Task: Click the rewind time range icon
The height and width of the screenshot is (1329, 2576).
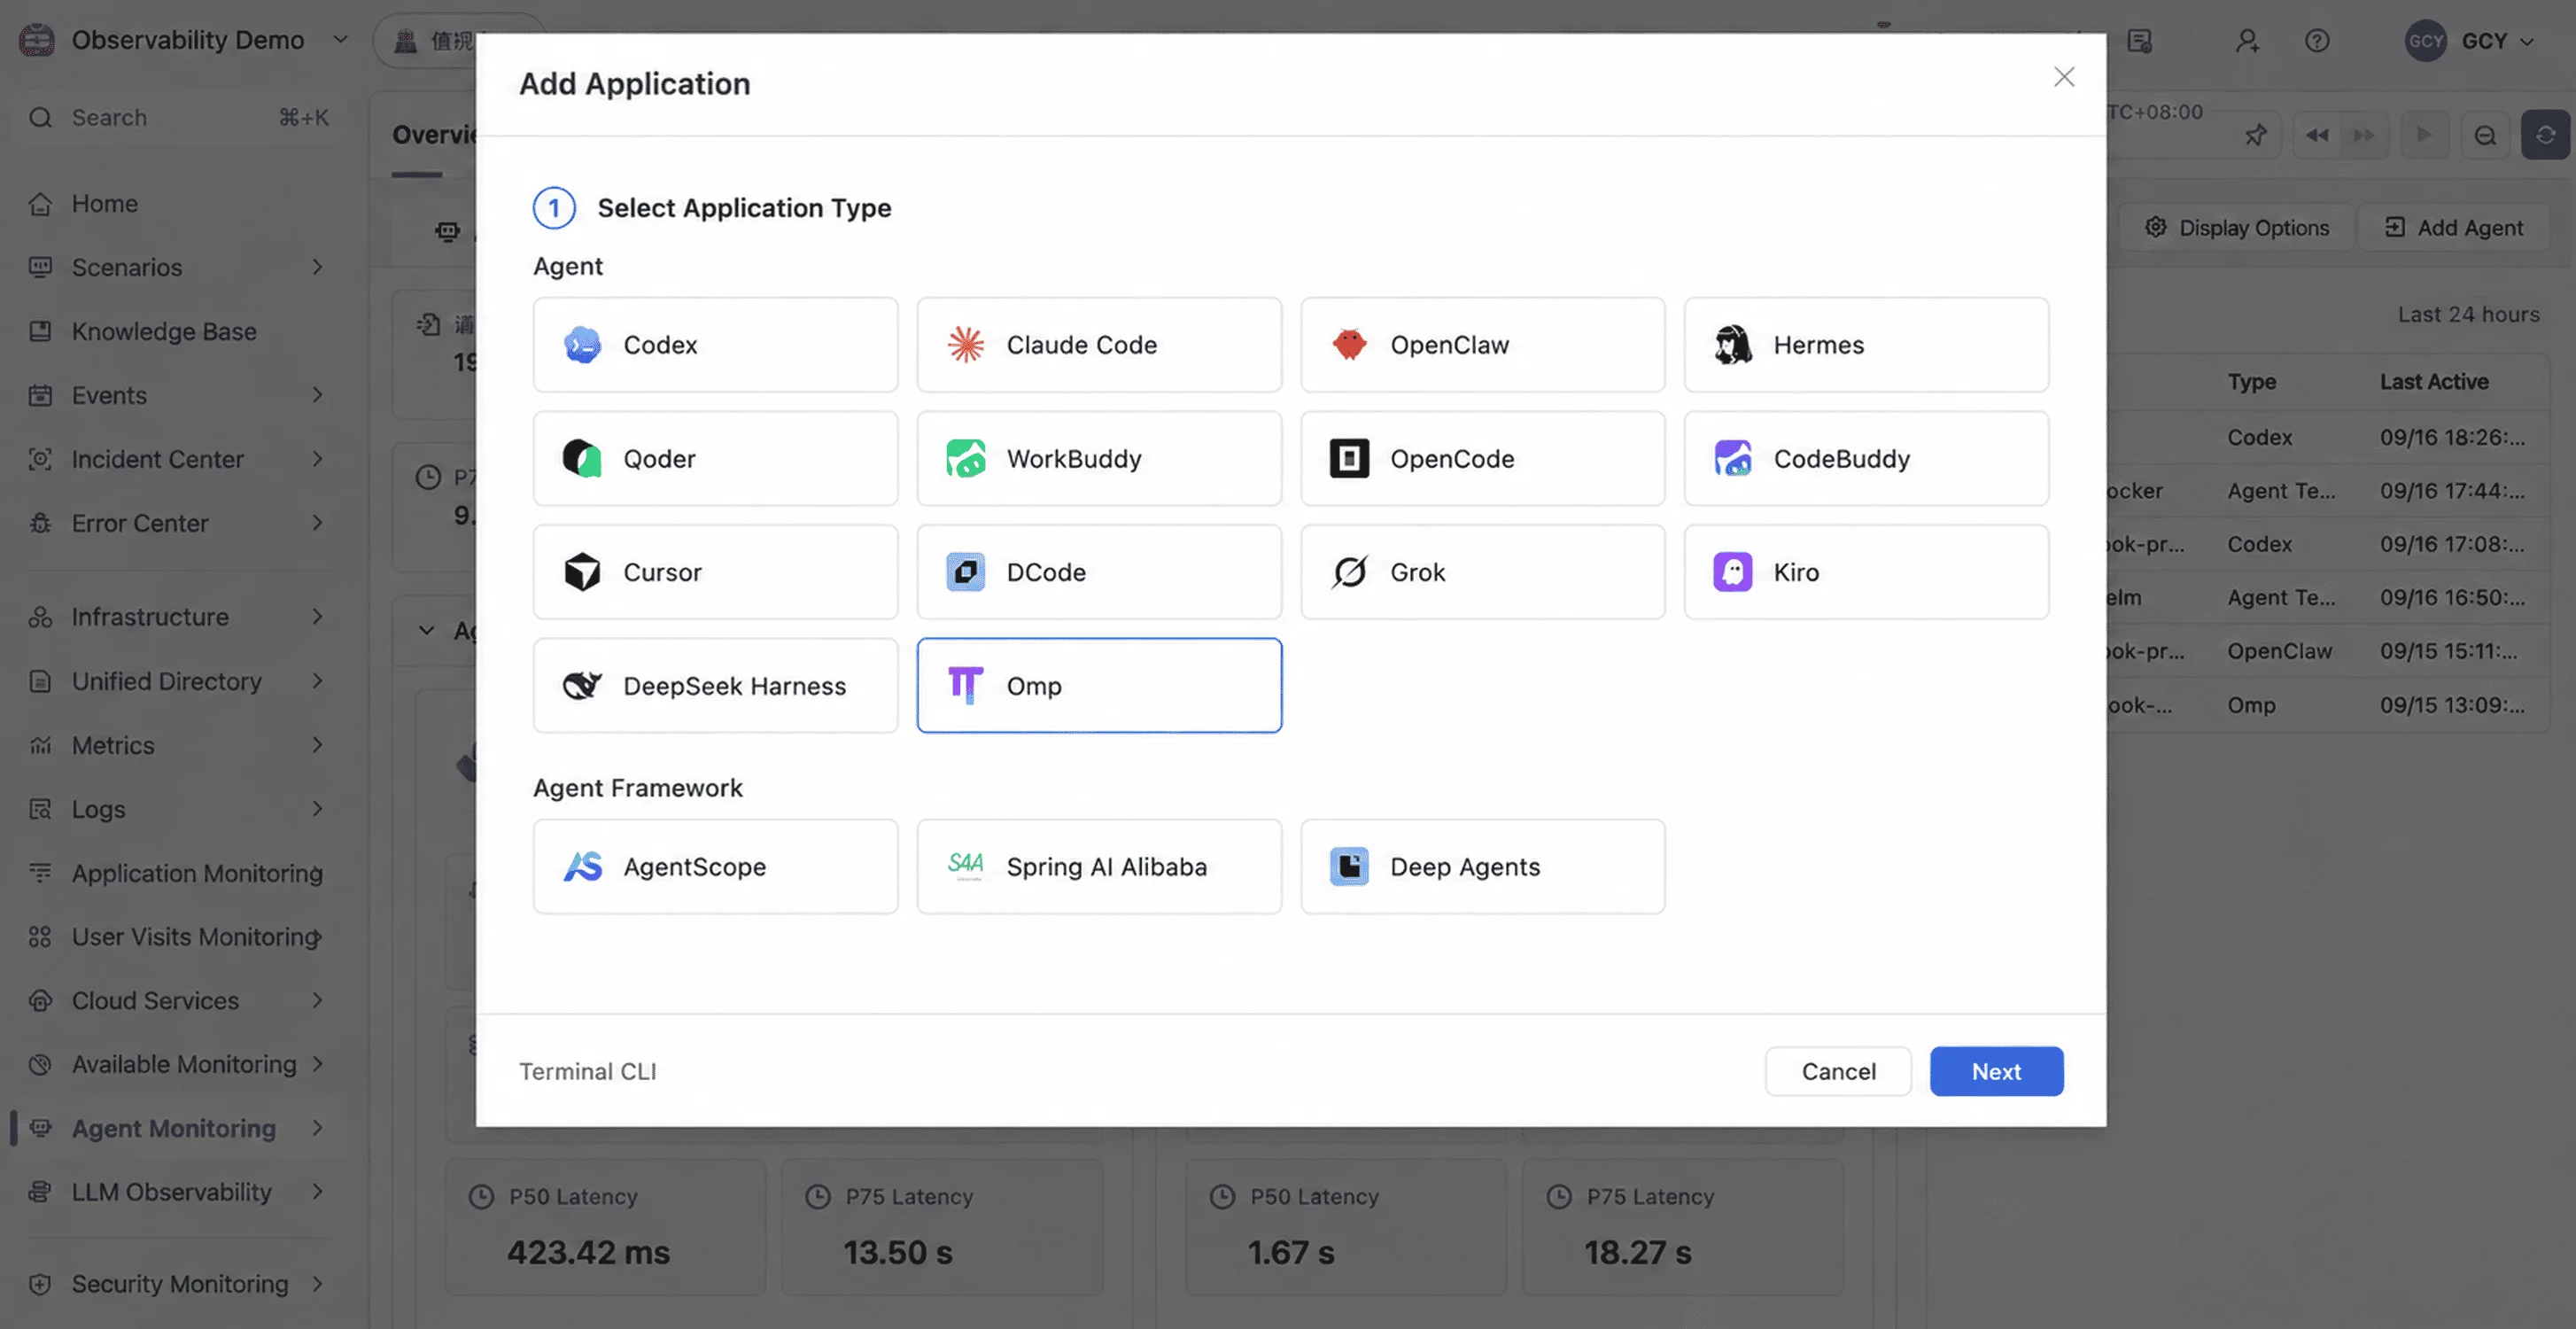Action: tap(2317, 135)
